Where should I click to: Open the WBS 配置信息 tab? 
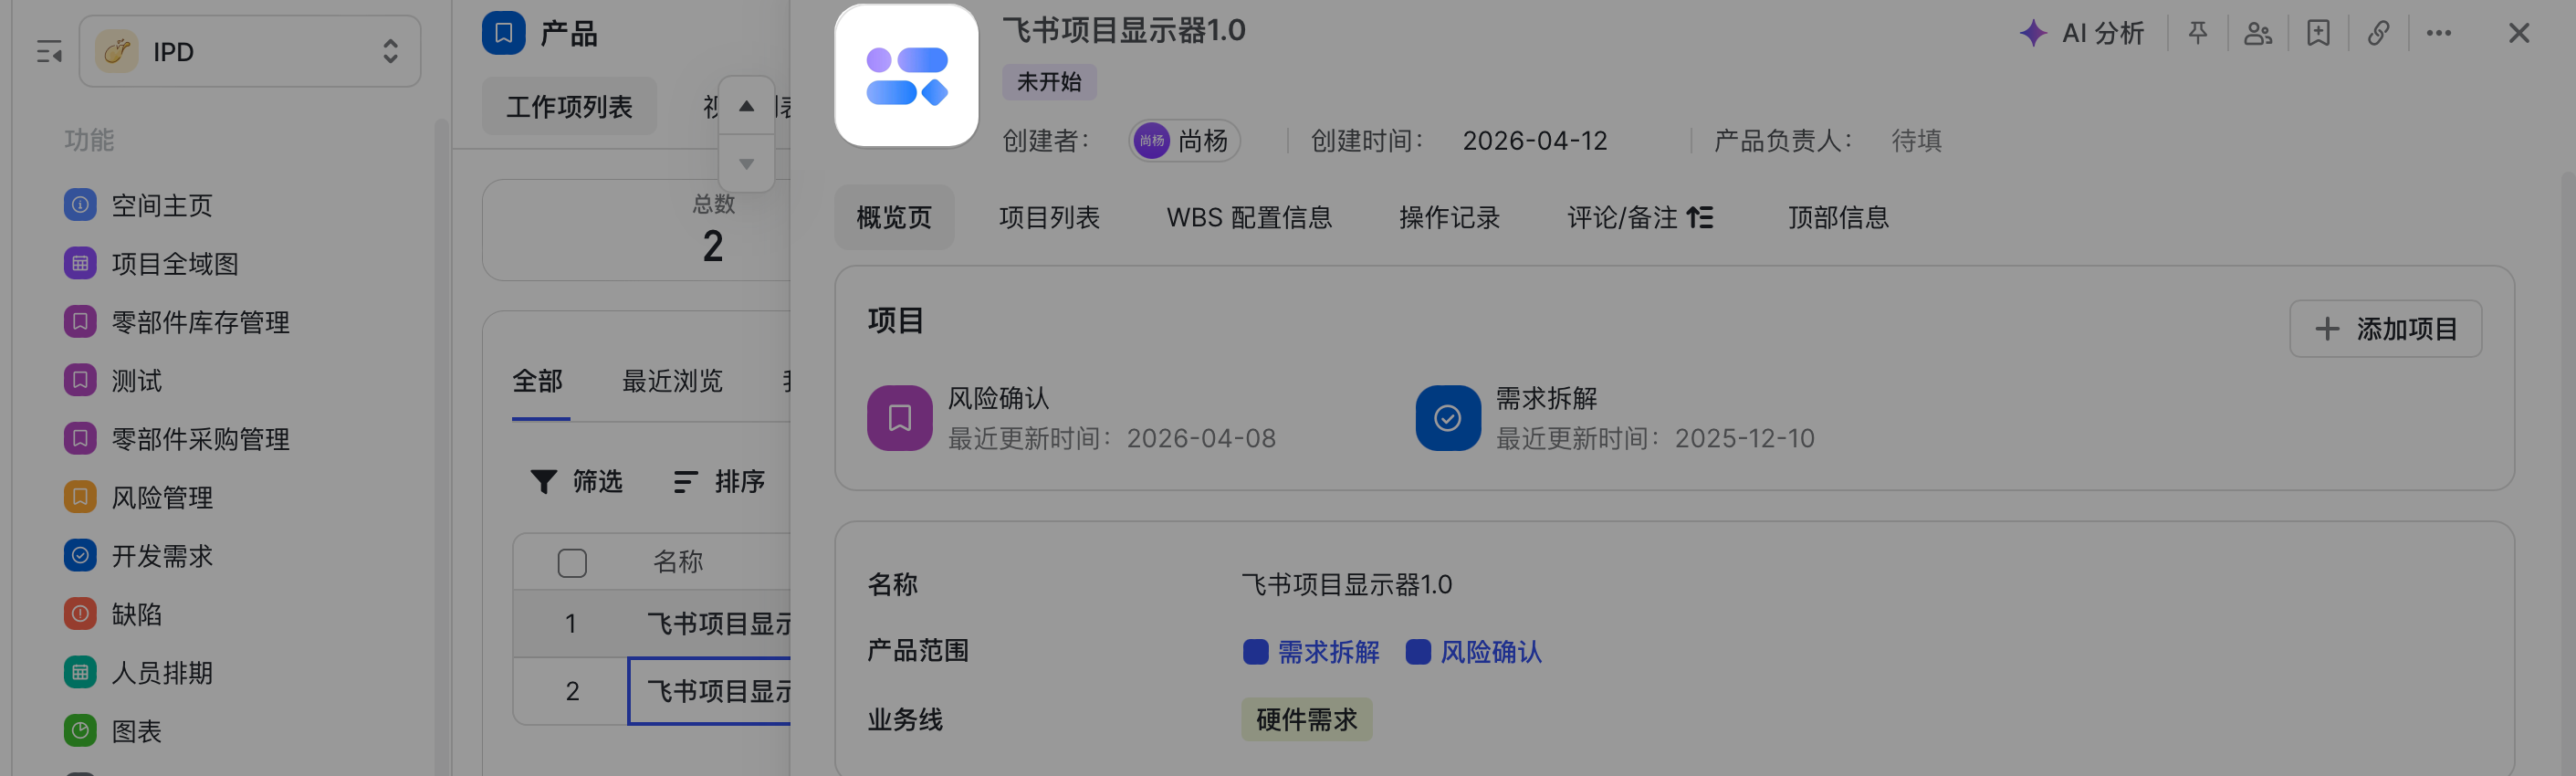[1249, 218]
